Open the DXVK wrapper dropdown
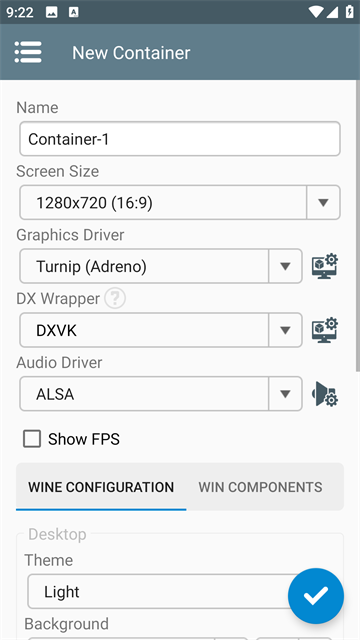This screenshot has width=360, height=640. pos(161,330)
